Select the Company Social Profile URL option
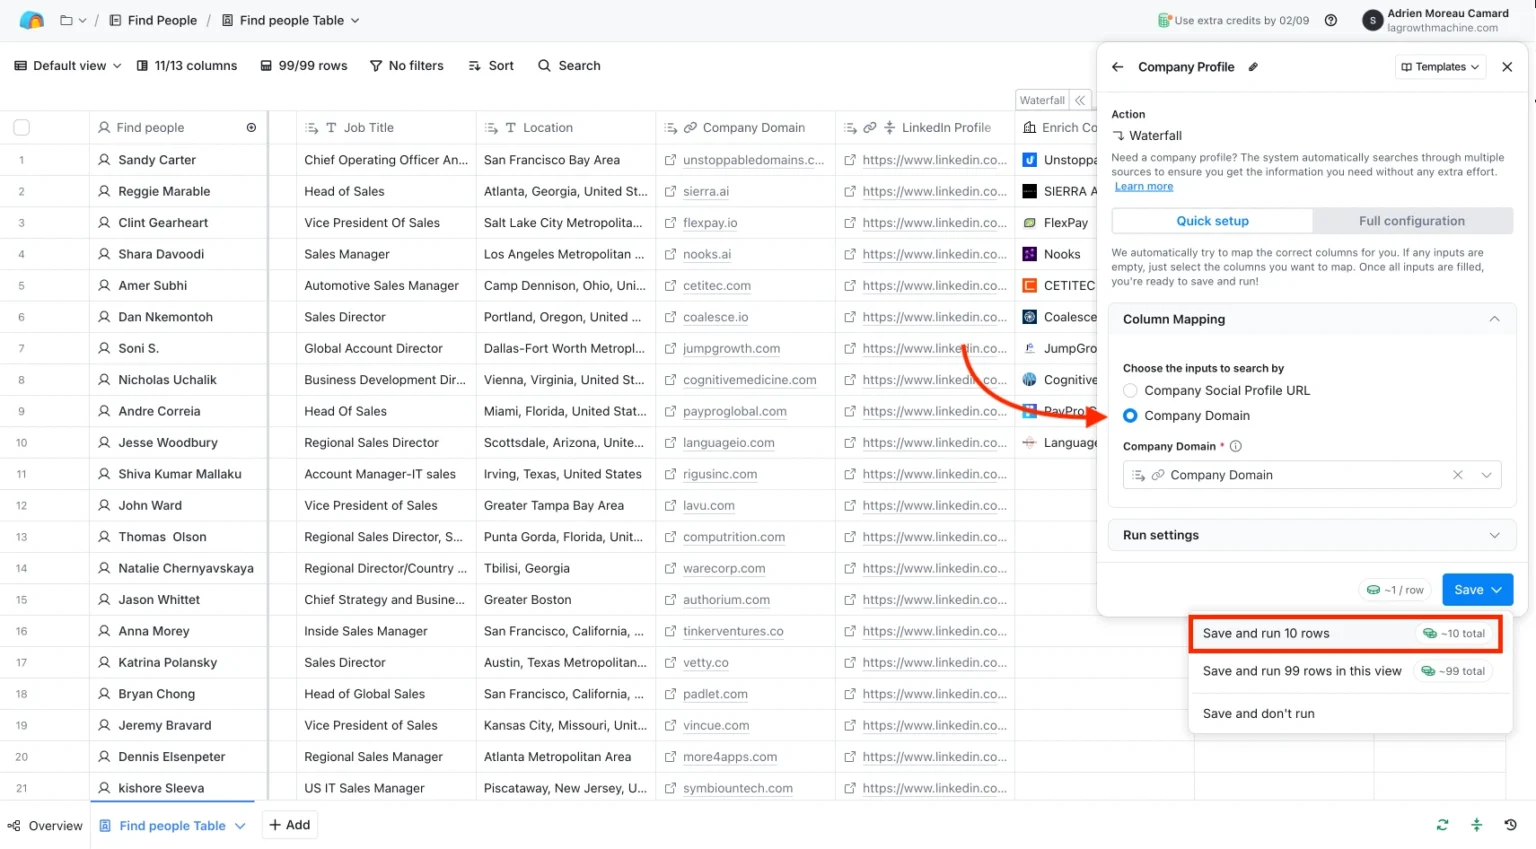This screenshot has width=1536, height=849. pos(1130,391)
